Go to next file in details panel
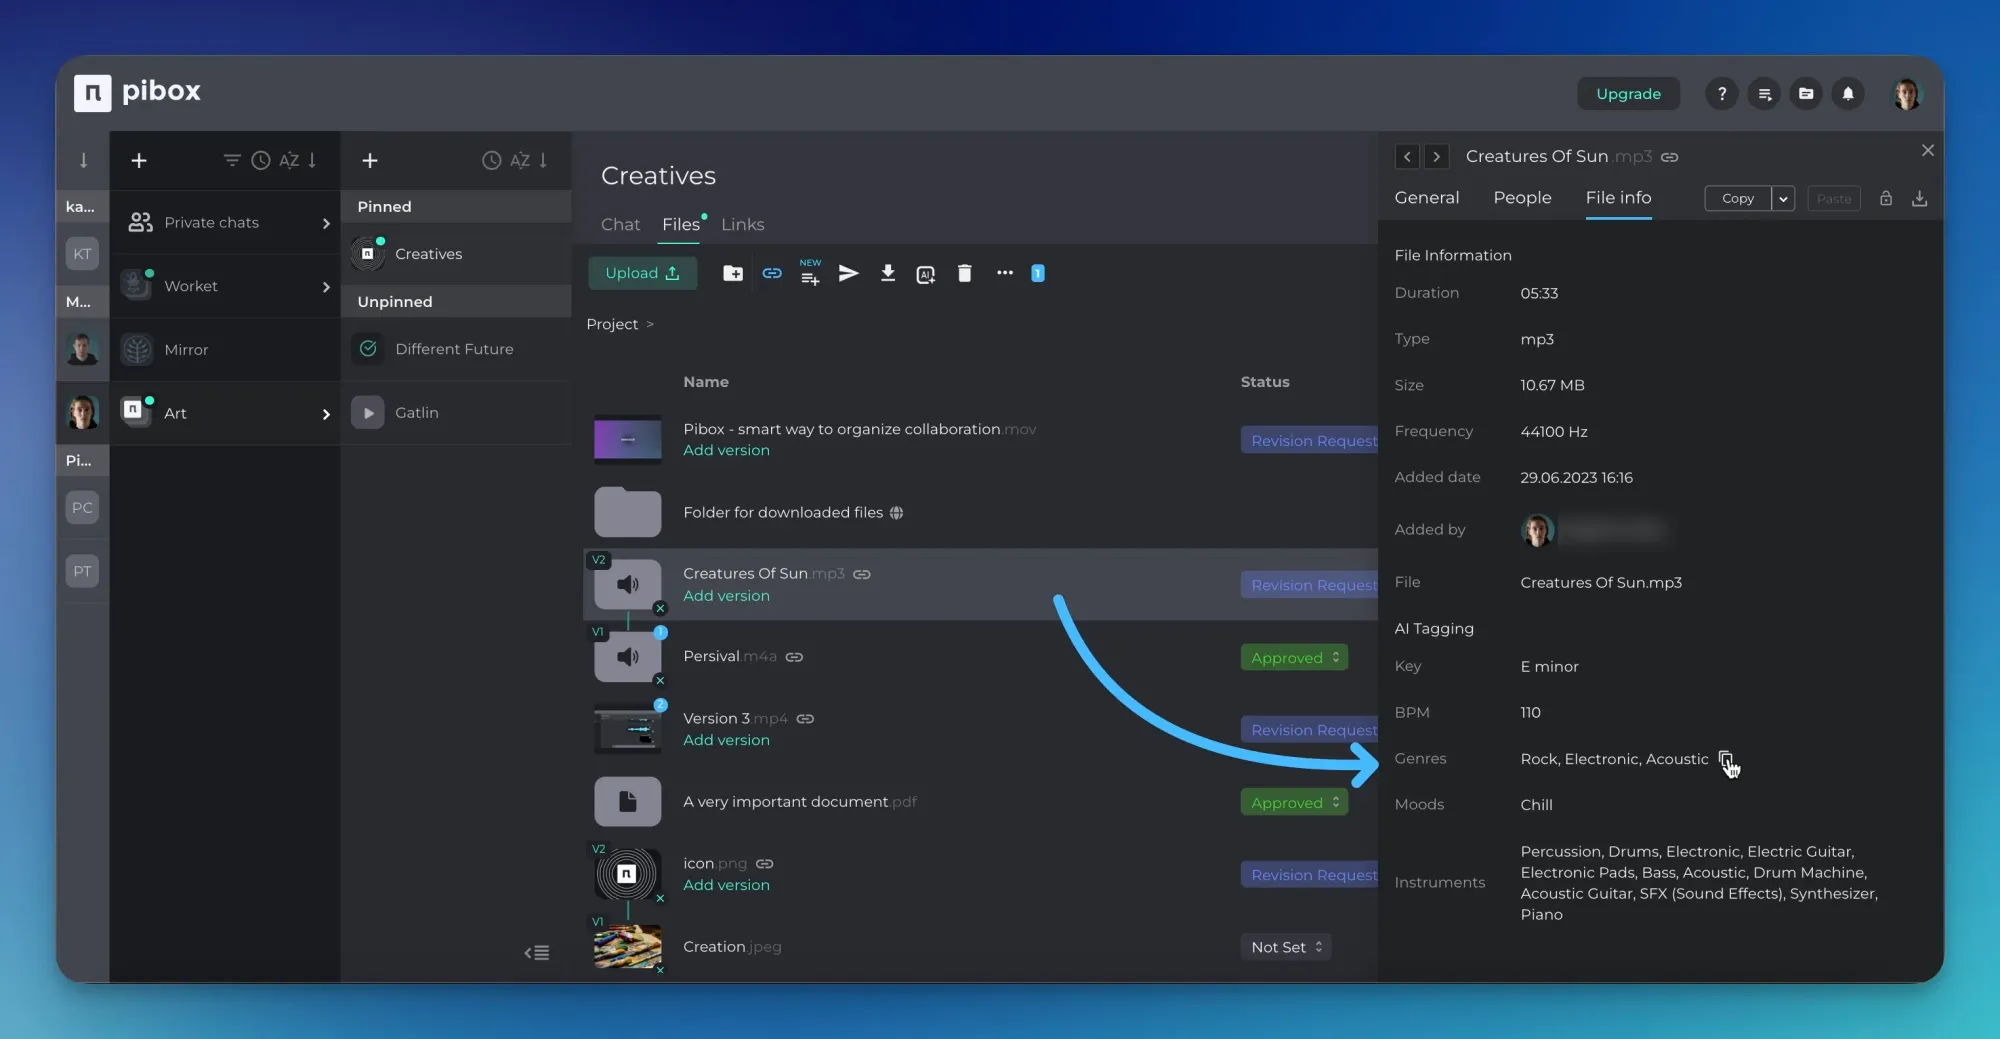This screenshot has width=2000, height=1039. [x=1437, y=156]
